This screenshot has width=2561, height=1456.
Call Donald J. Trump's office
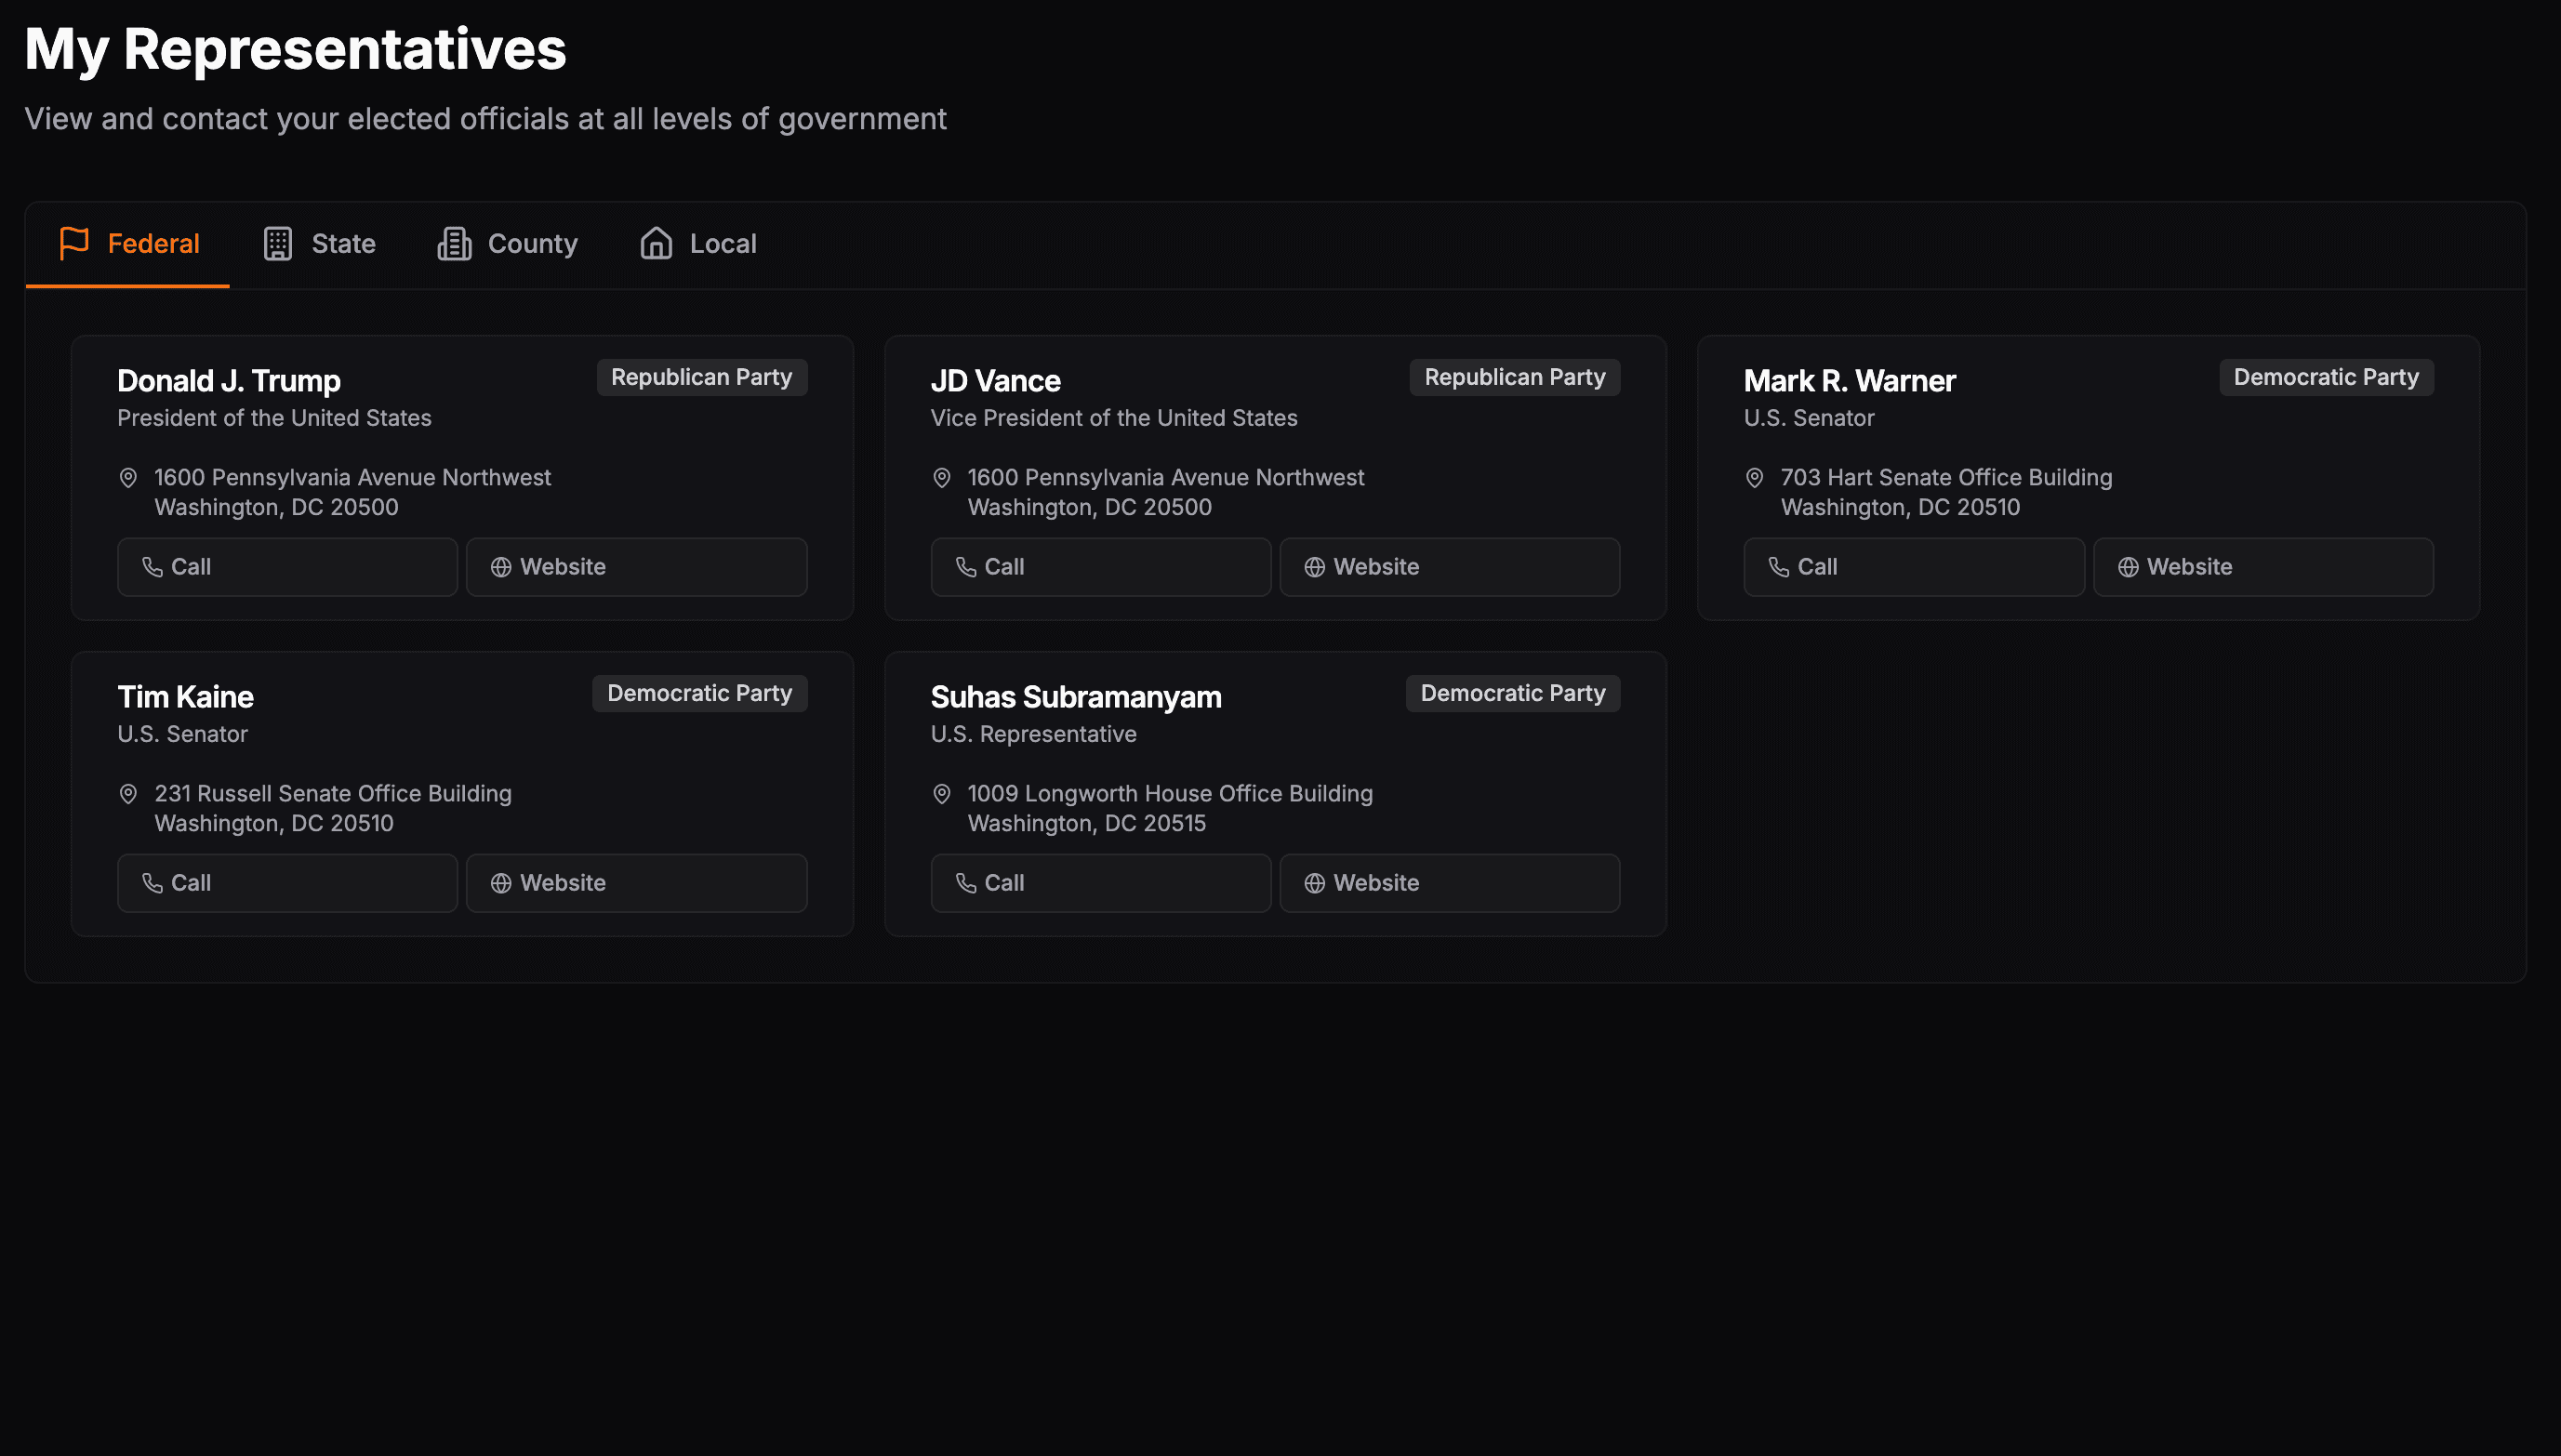287,567
